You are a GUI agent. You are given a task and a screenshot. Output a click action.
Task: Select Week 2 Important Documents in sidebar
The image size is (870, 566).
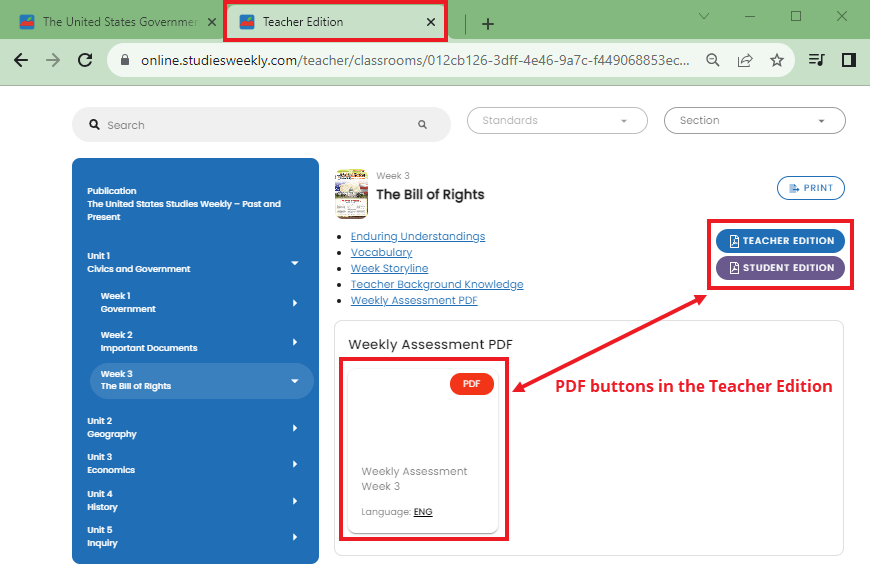[149, 341]
